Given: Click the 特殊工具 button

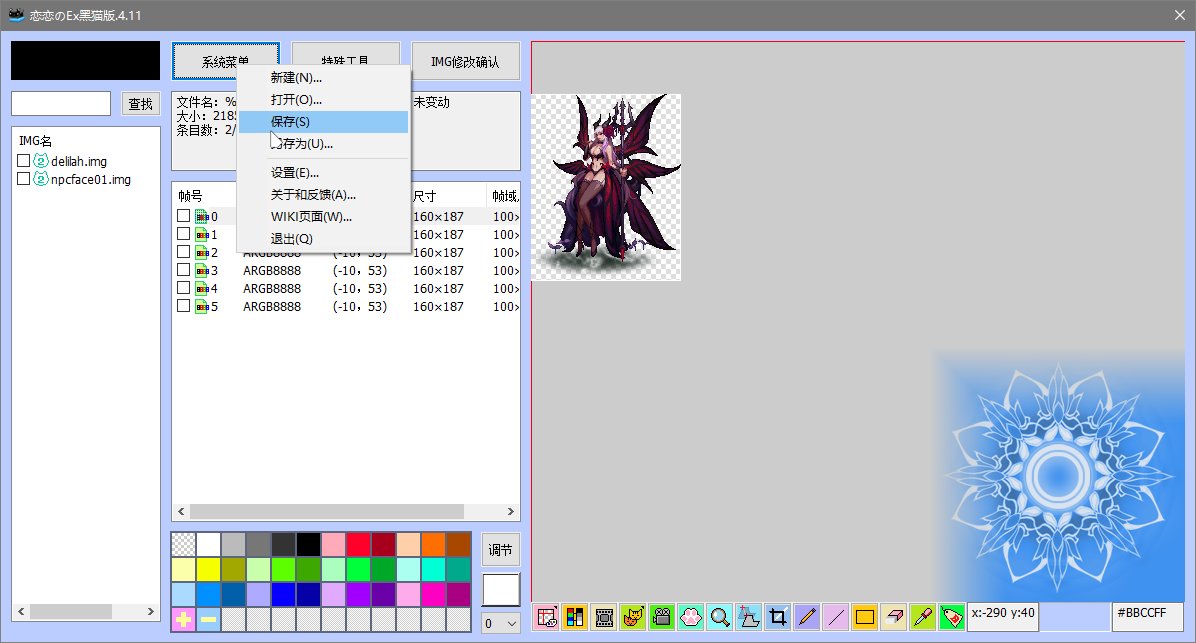Looking at the screenshot, I should click(346, 61).
